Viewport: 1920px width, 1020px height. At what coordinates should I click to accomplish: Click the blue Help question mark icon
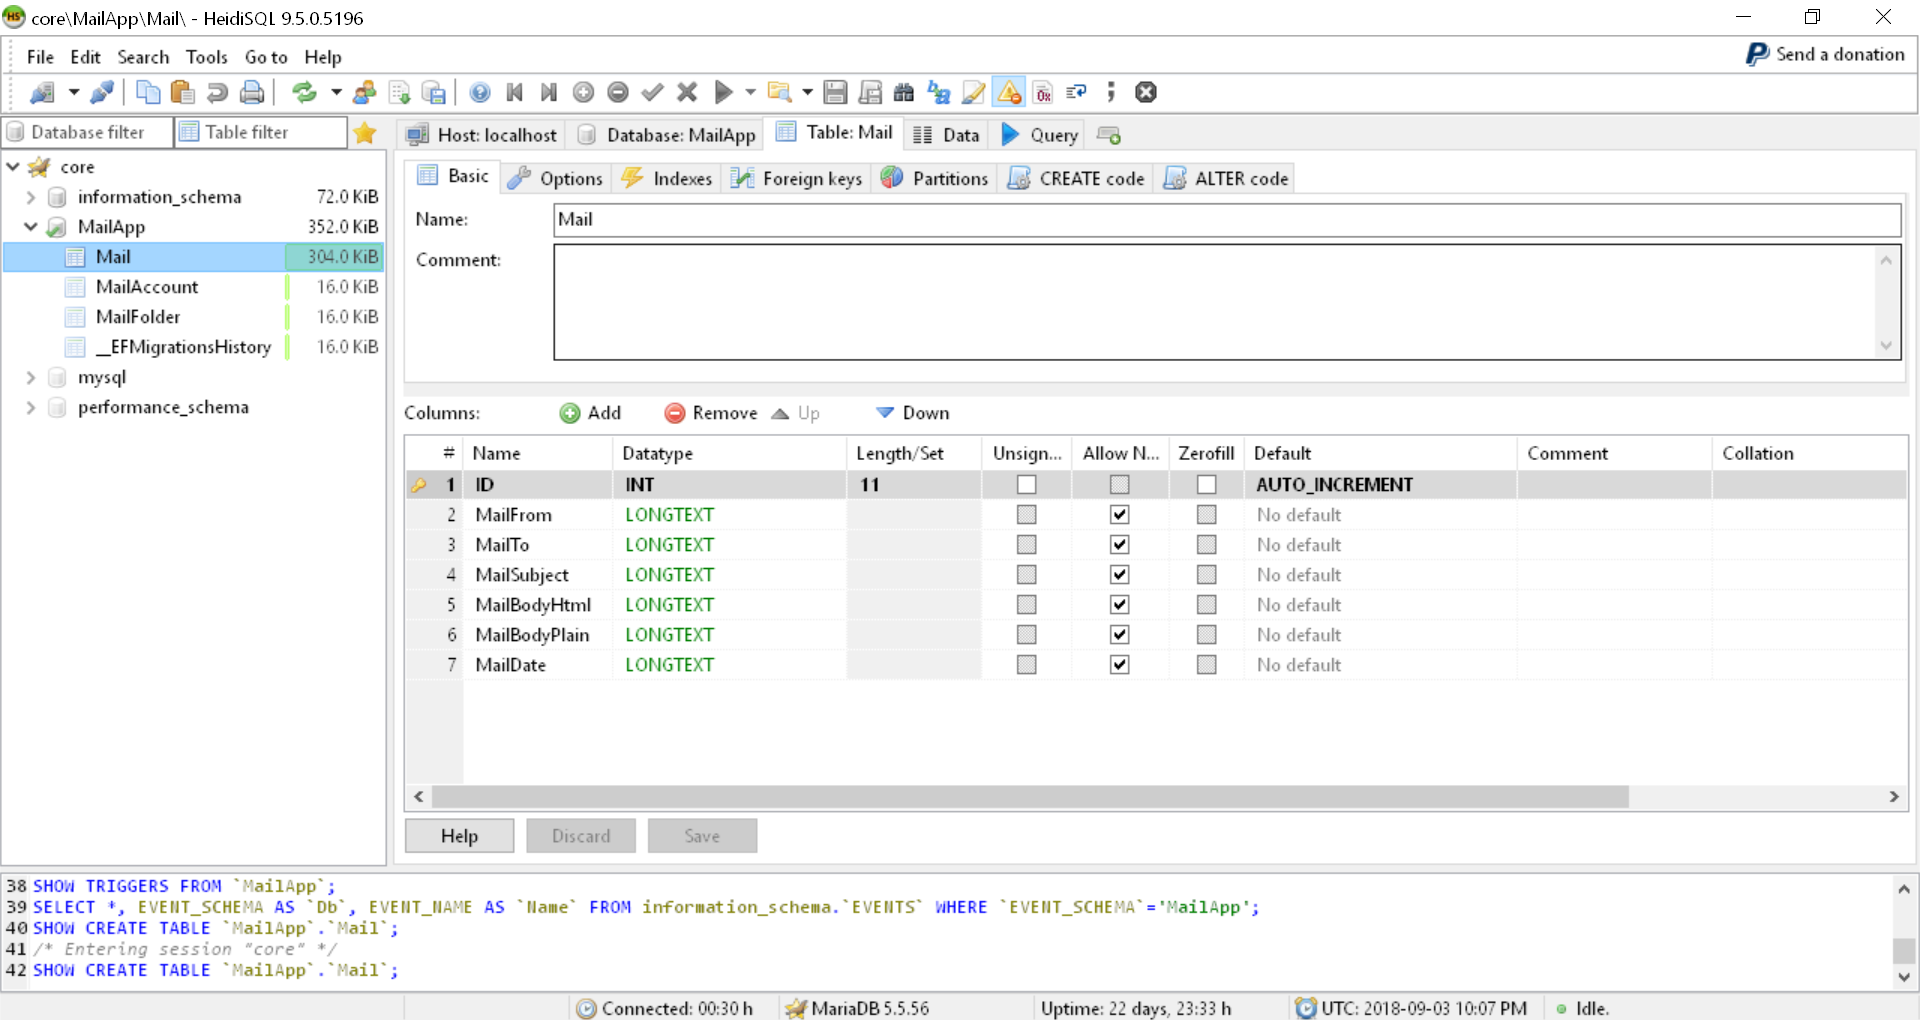pyautogui.click(x=480, y=93)
